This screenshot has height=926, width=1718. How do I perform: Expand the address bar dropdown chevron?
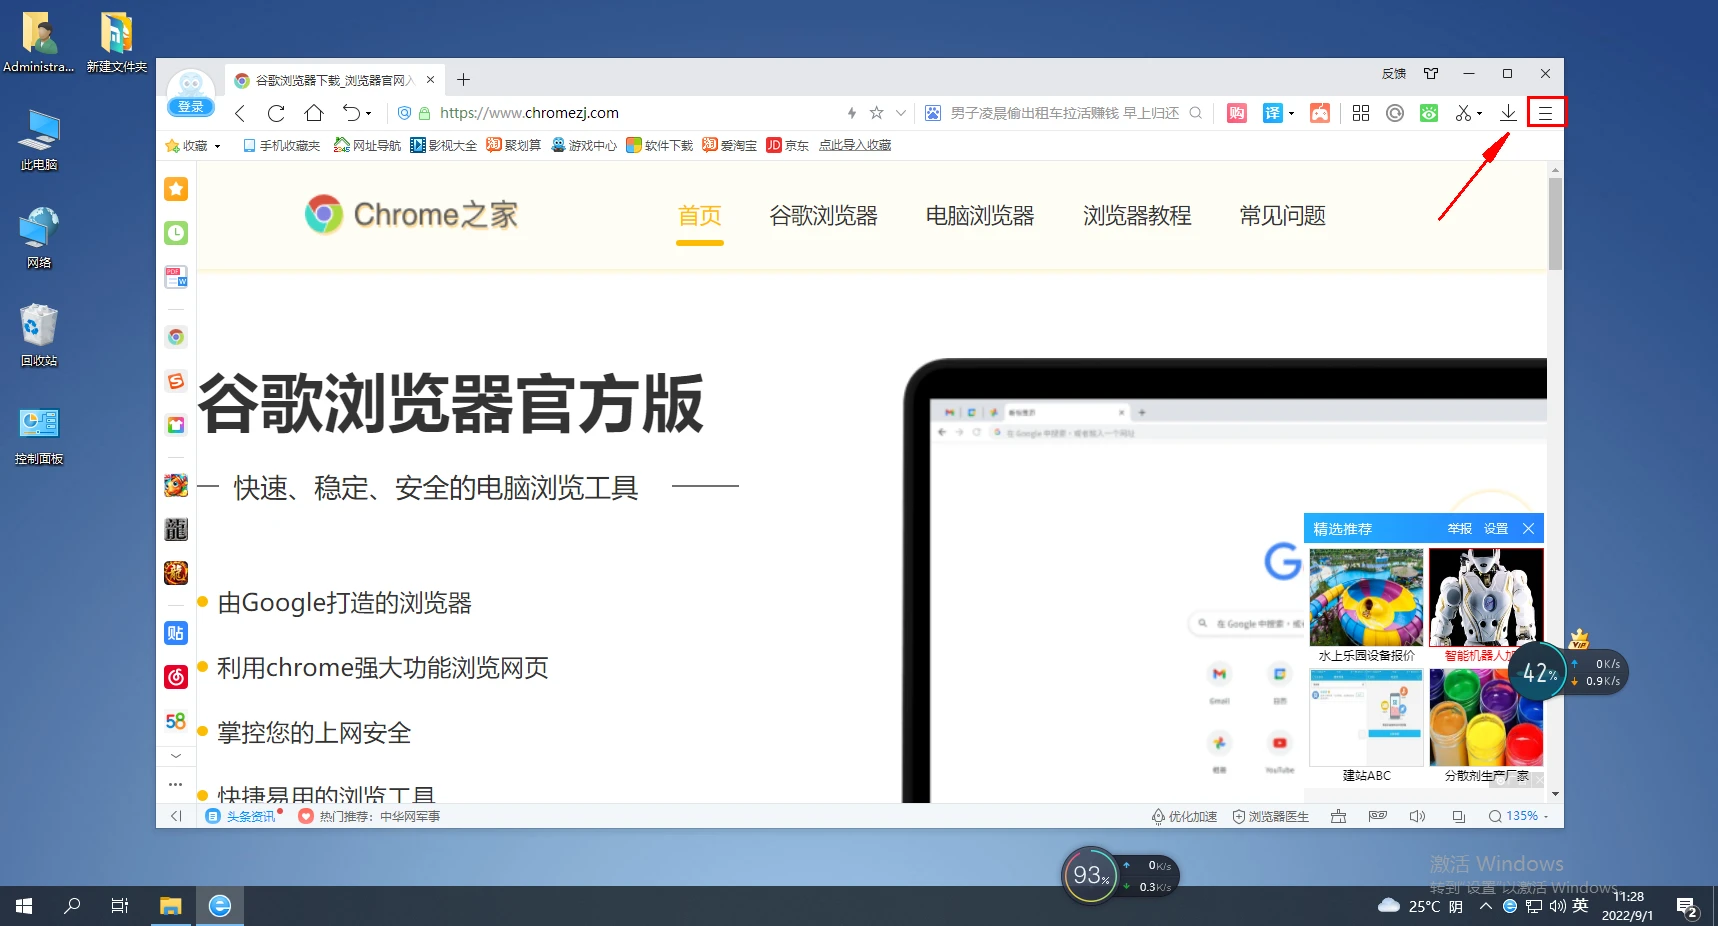coord(901,113)
